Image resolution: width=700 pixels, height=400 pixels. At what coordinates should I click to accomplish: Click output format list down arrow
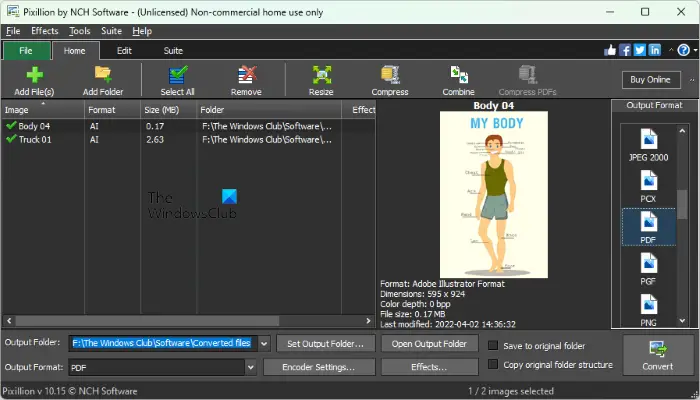(682, 321)
